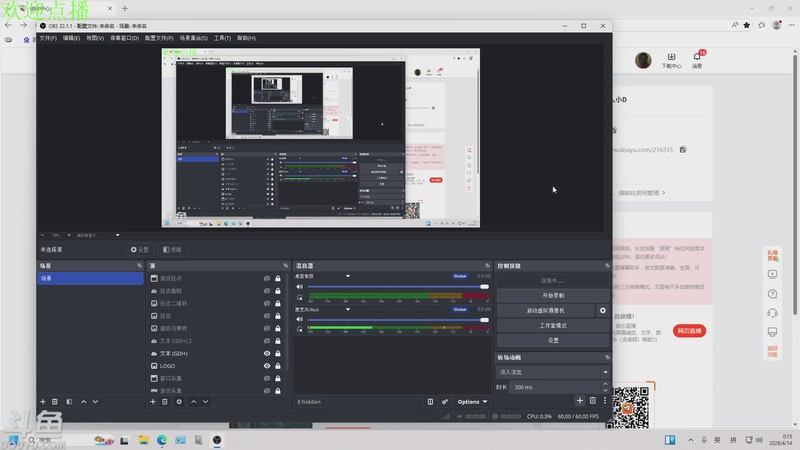
Task: Open virtual camera settings gear
Action: [603, 310]
